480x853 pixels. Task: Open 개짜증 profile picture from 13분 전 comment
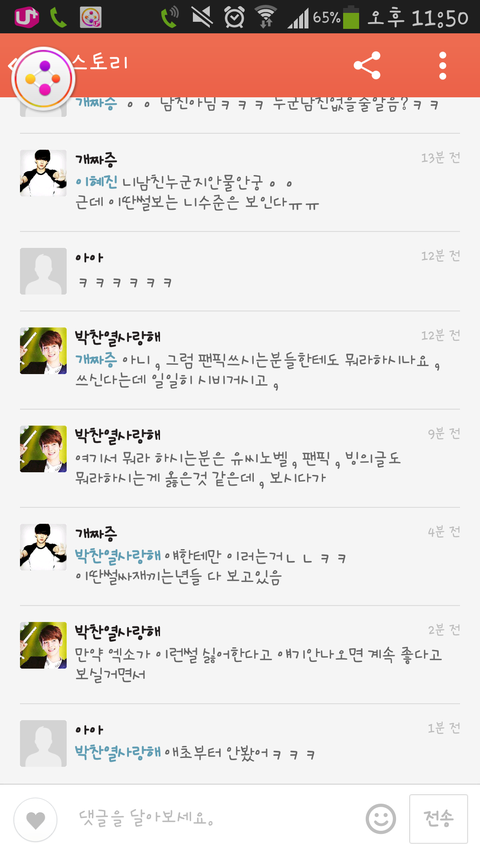click(44, 173)
